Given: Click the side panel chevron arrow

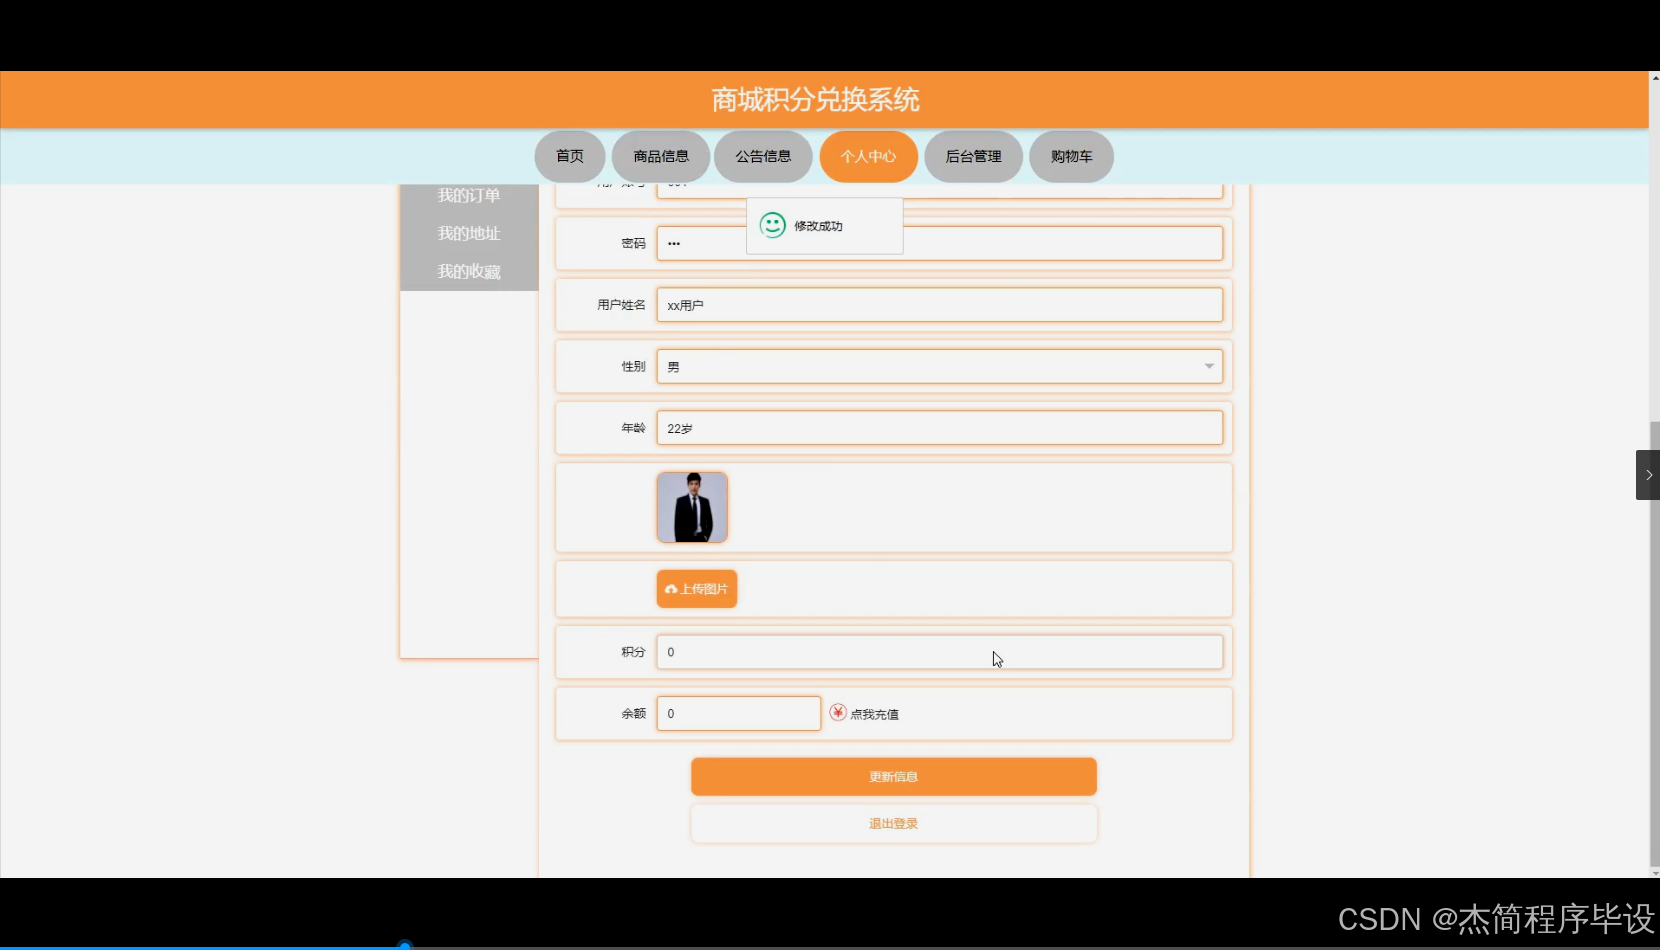Looking at the screenshot, I should [x=1648, y=475].
